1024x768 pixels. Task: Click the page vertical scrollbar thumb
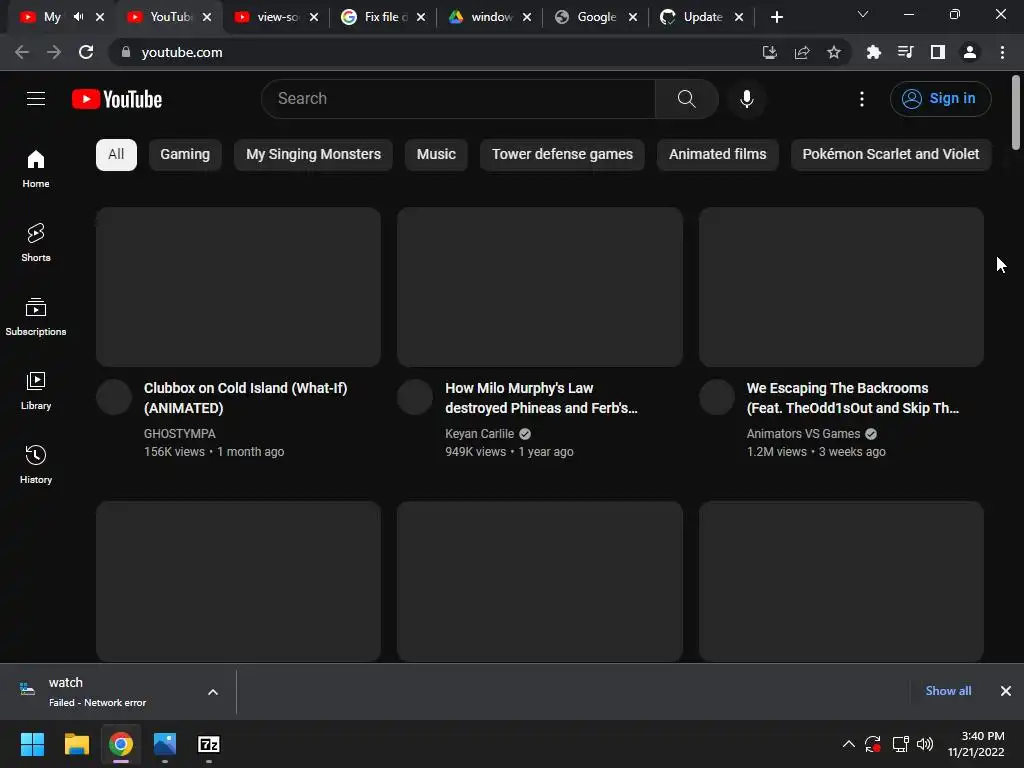pyautogui.click(x=1016, y=112)
